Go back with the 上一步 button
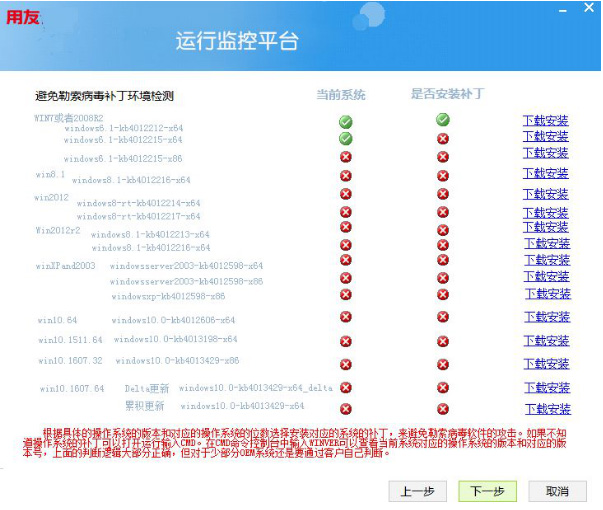This screenshot has width=603, height=510. (415, 491)
